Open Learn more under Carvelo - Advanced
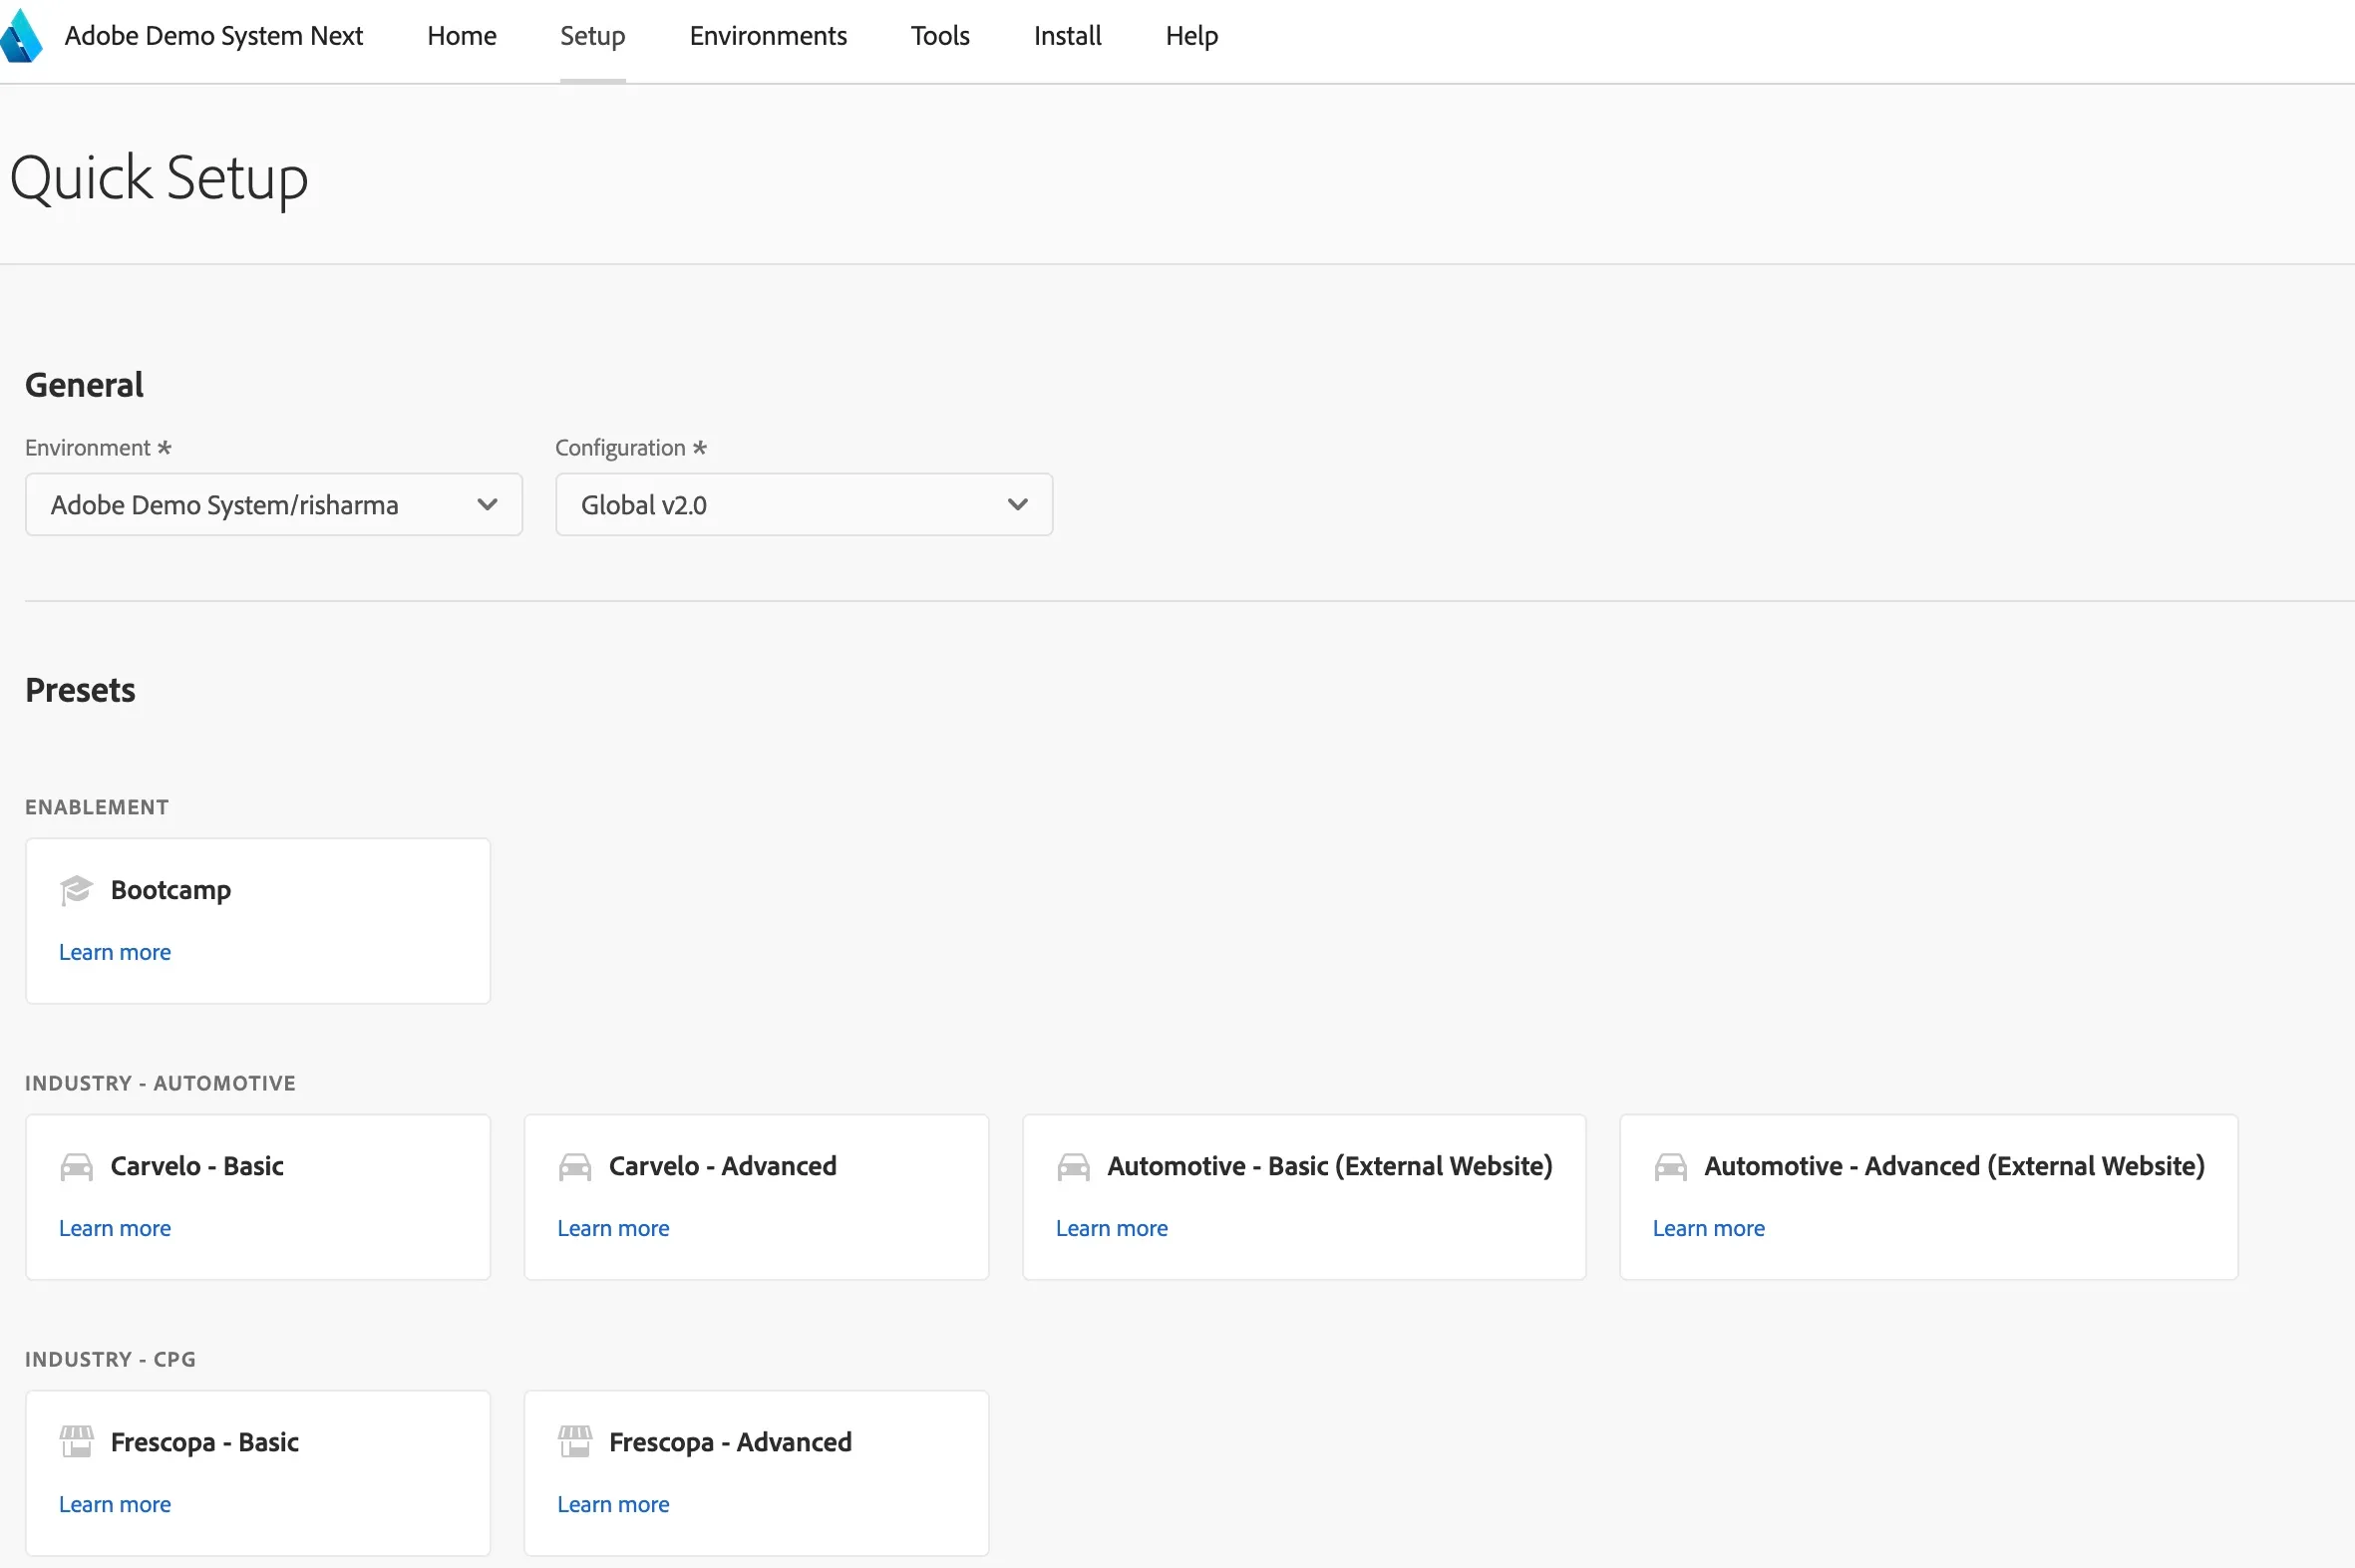This screenshot has width=2355, height=1568. pos(613,1228)
